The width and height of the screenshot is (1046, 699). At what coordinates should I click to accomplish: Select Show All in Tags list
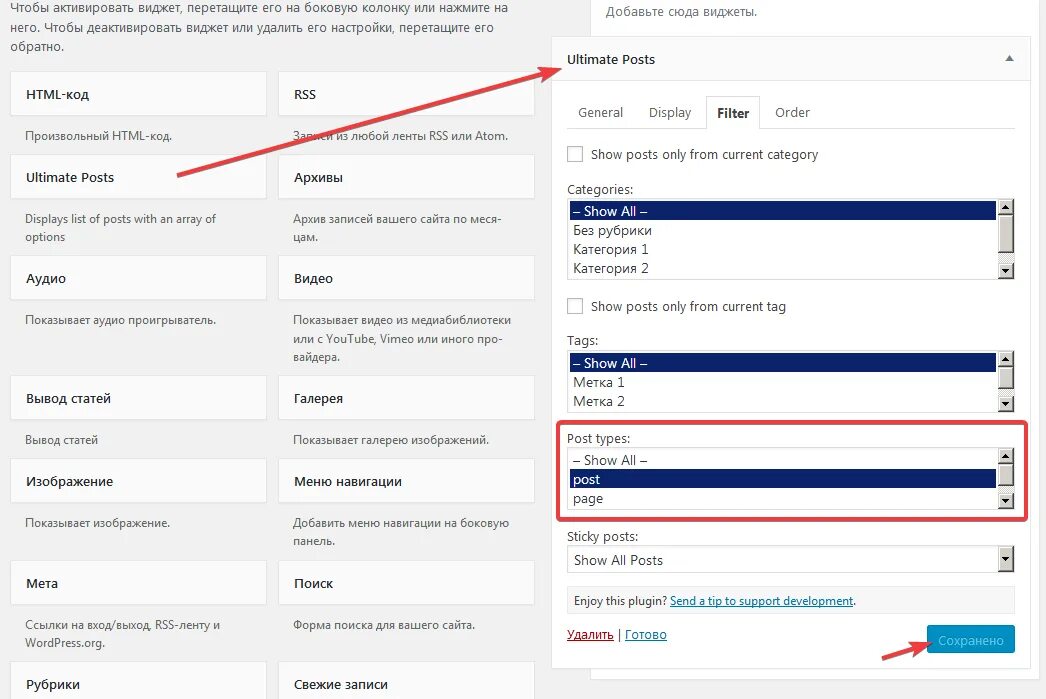pyautogui.click(x=782, y=363)
